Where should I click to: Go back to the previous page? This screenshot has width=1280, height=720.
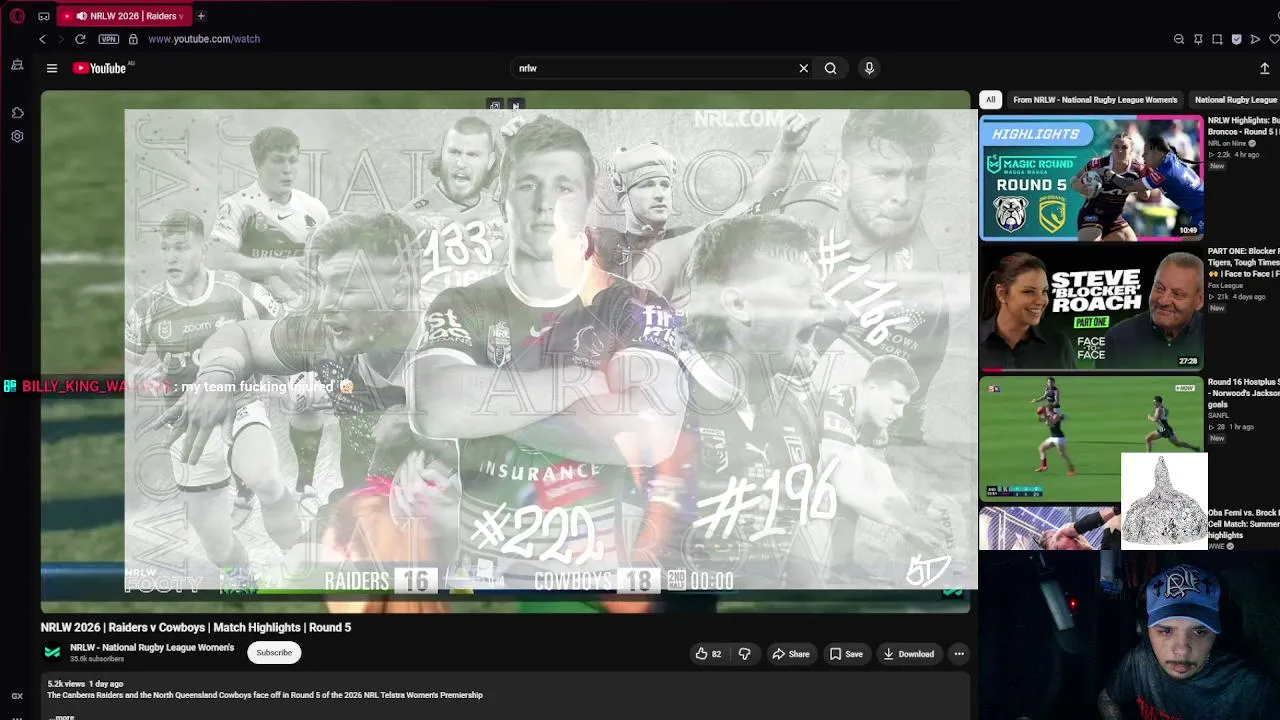pos(42,39)
